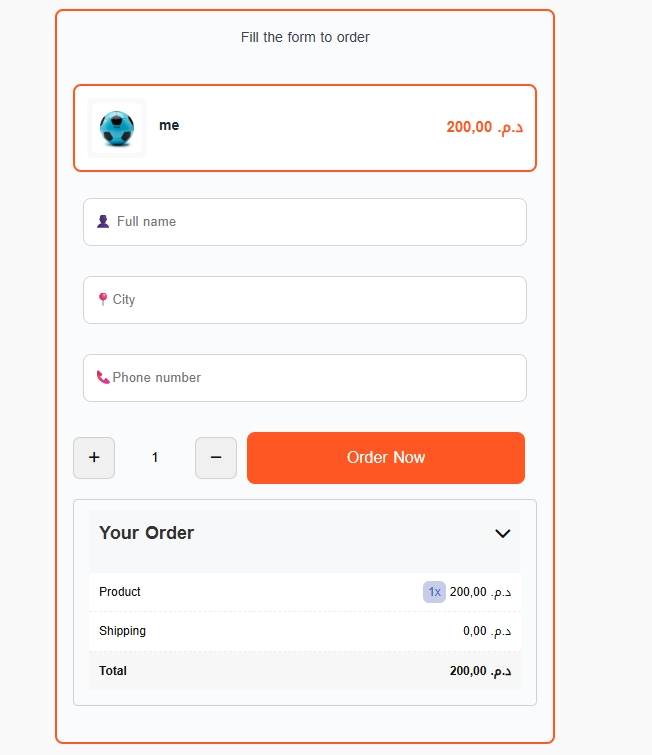Viewport: 652px width, 755px height.
Task: Click the Order Now button
Action: pos(386,458)
